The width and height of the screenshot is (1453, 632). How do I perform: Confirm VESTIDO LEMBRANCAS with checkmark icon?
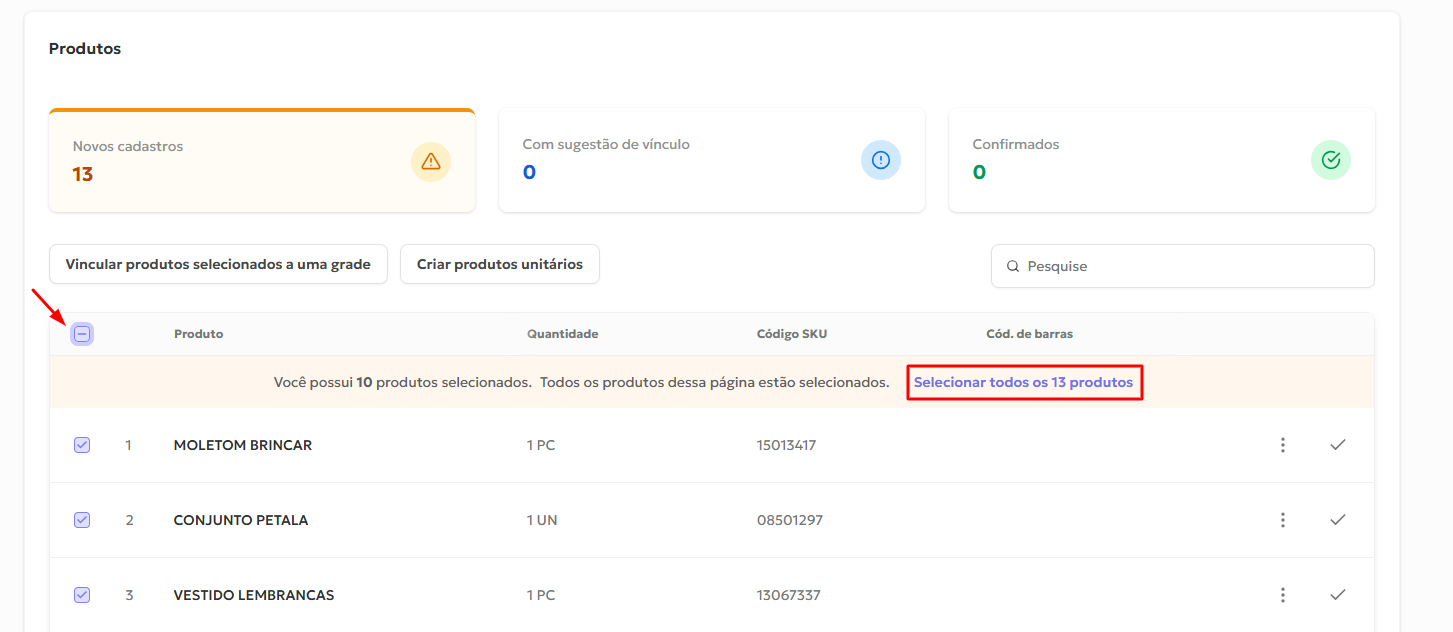[1337, 595]
